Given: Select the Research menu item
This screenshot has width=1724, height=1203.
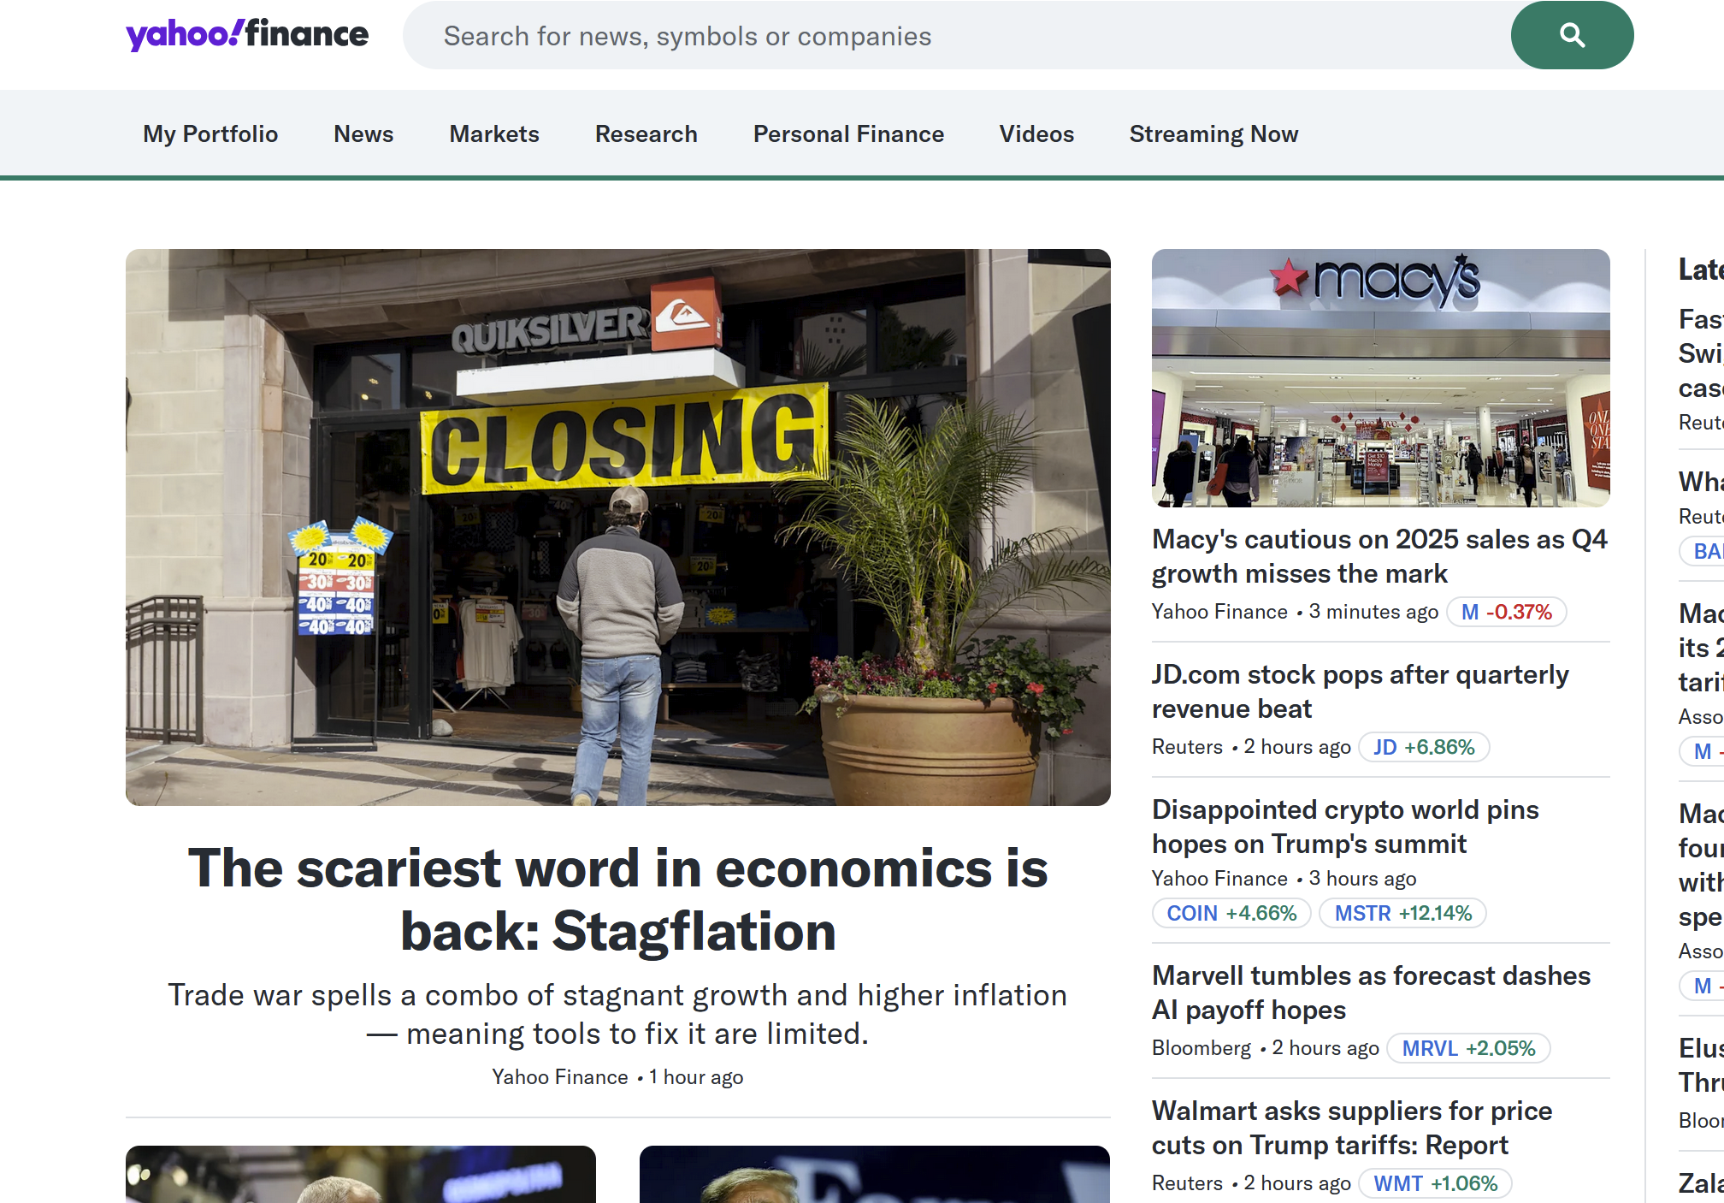Looking at the screenshot, I should (646, 134).
